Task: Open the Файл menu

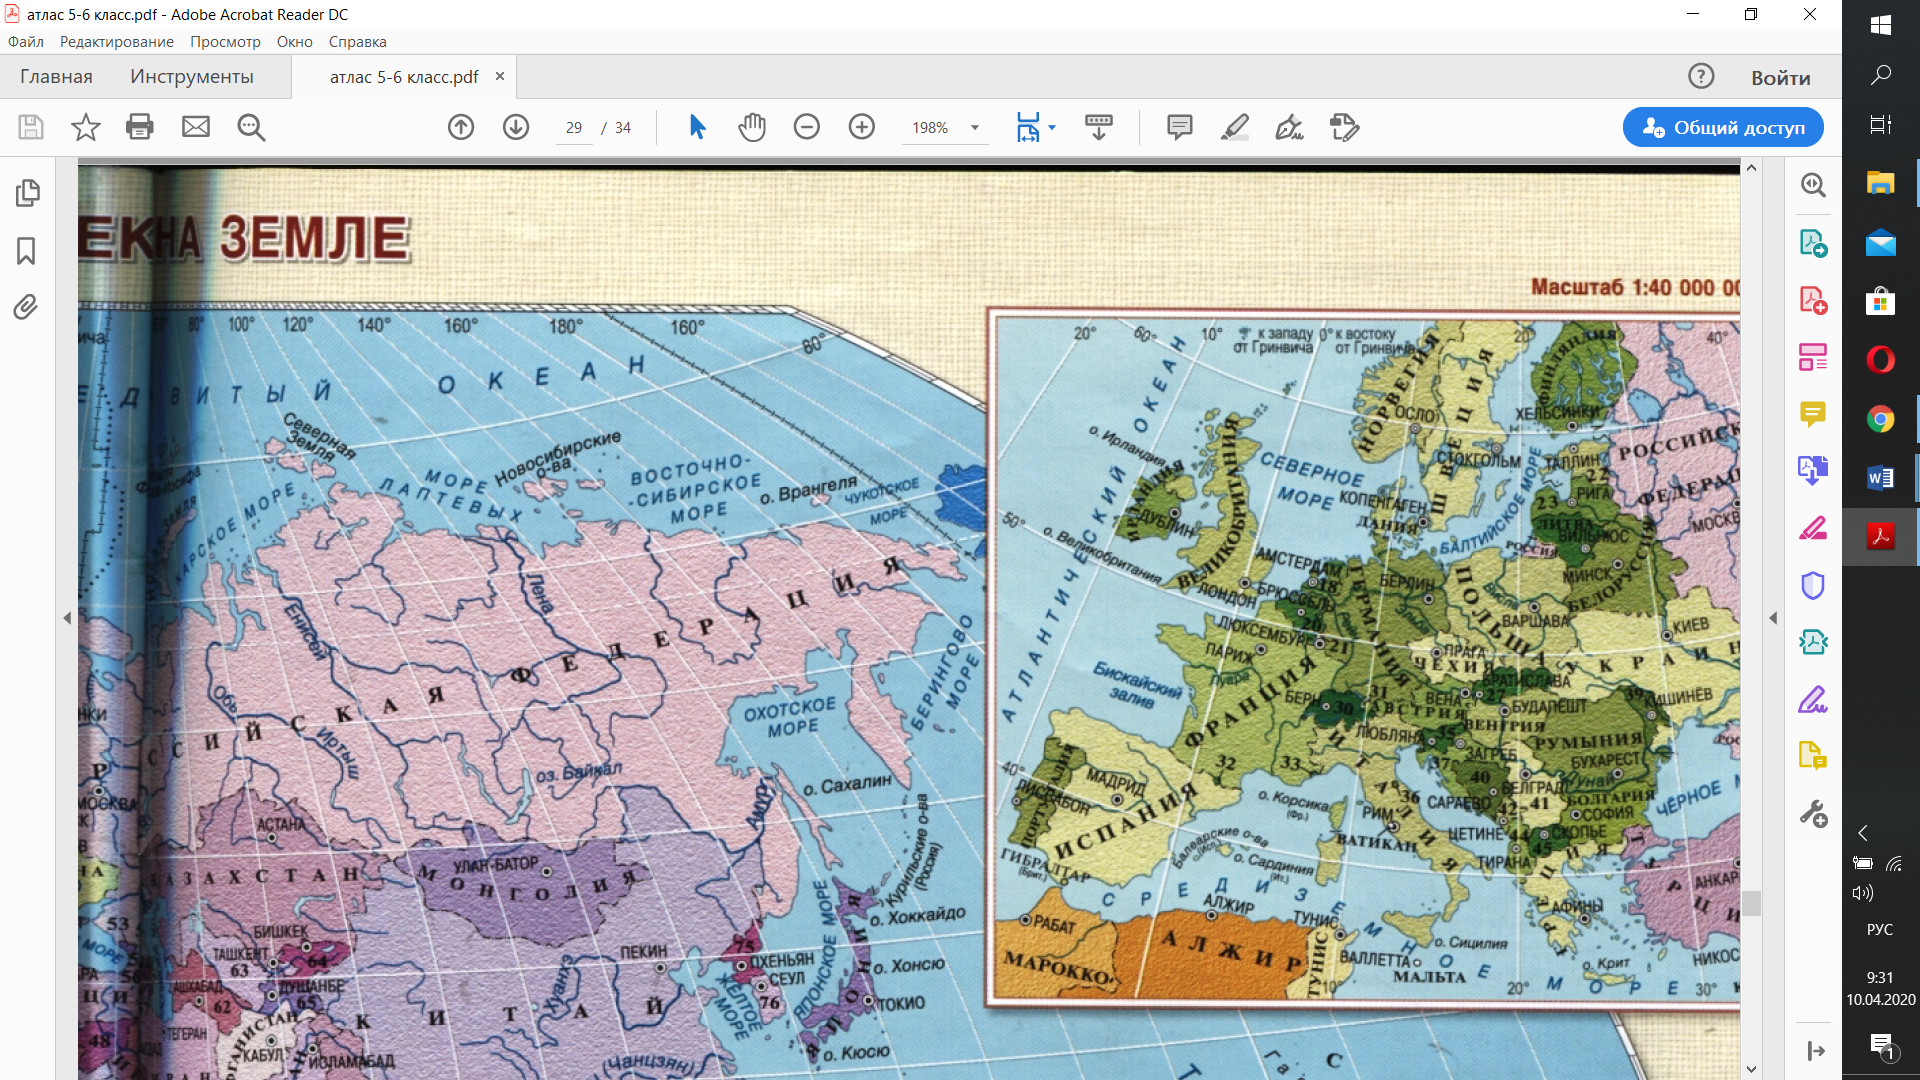Action: 26,42
